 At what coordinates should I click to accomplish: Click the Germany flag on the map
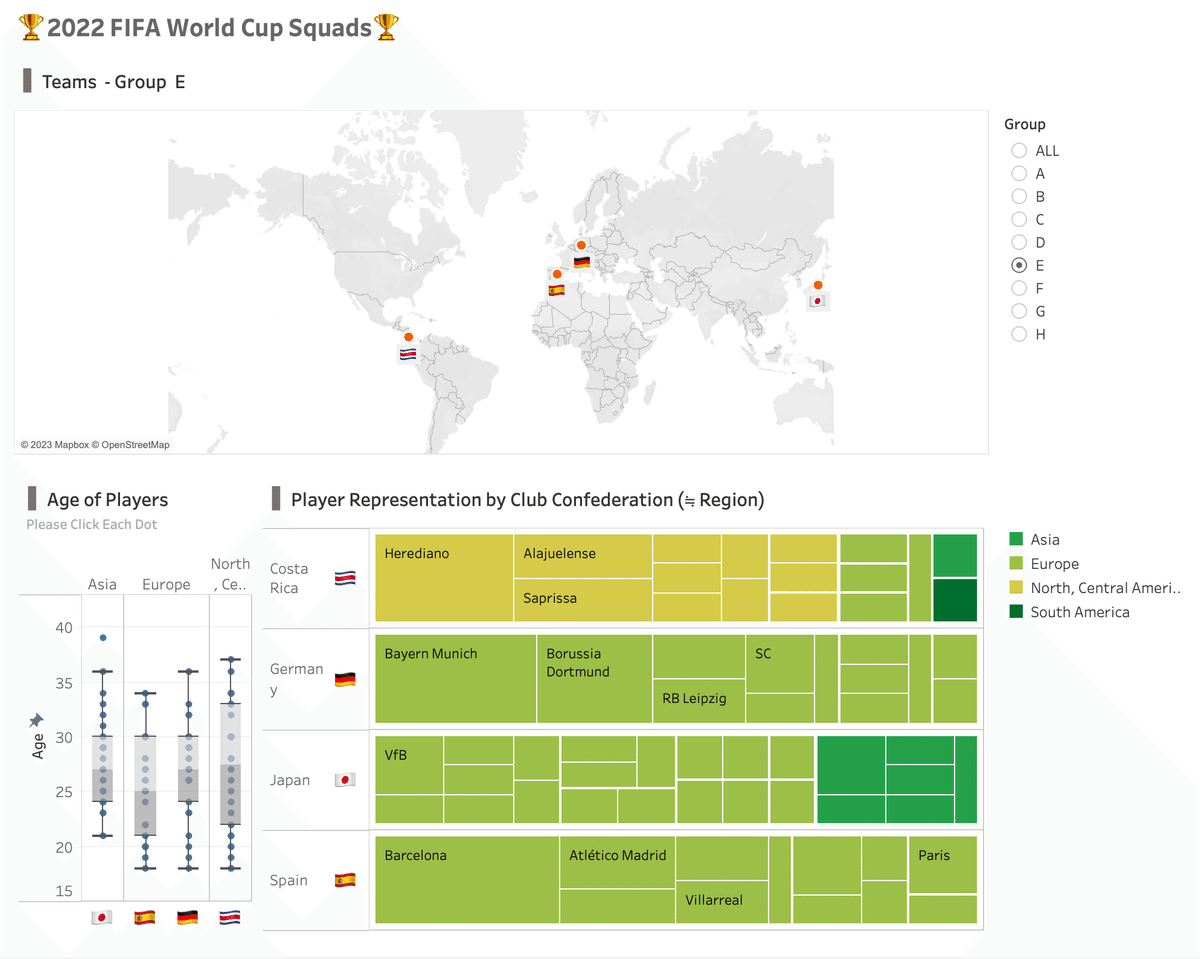point(581,264)
